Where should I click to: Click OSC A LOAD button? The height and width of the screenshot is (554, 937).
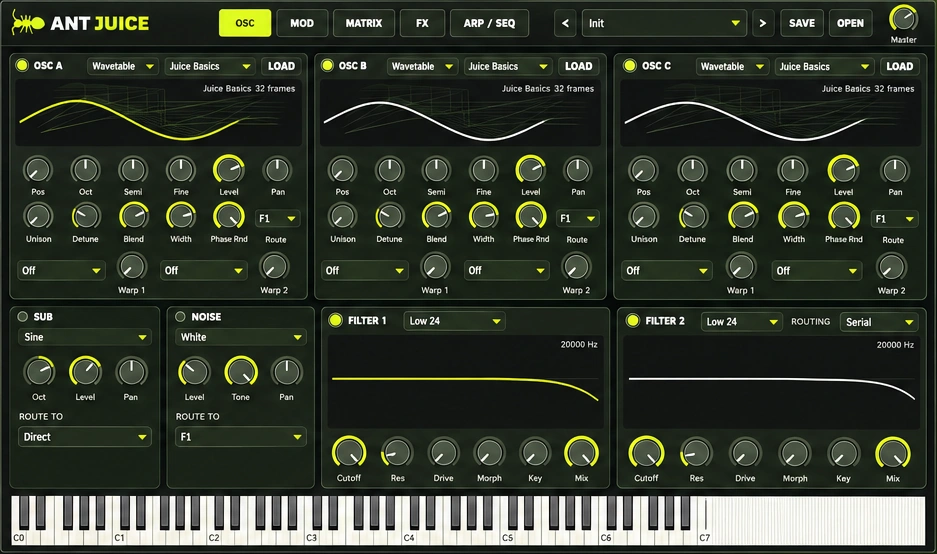[x=281, y=66]
